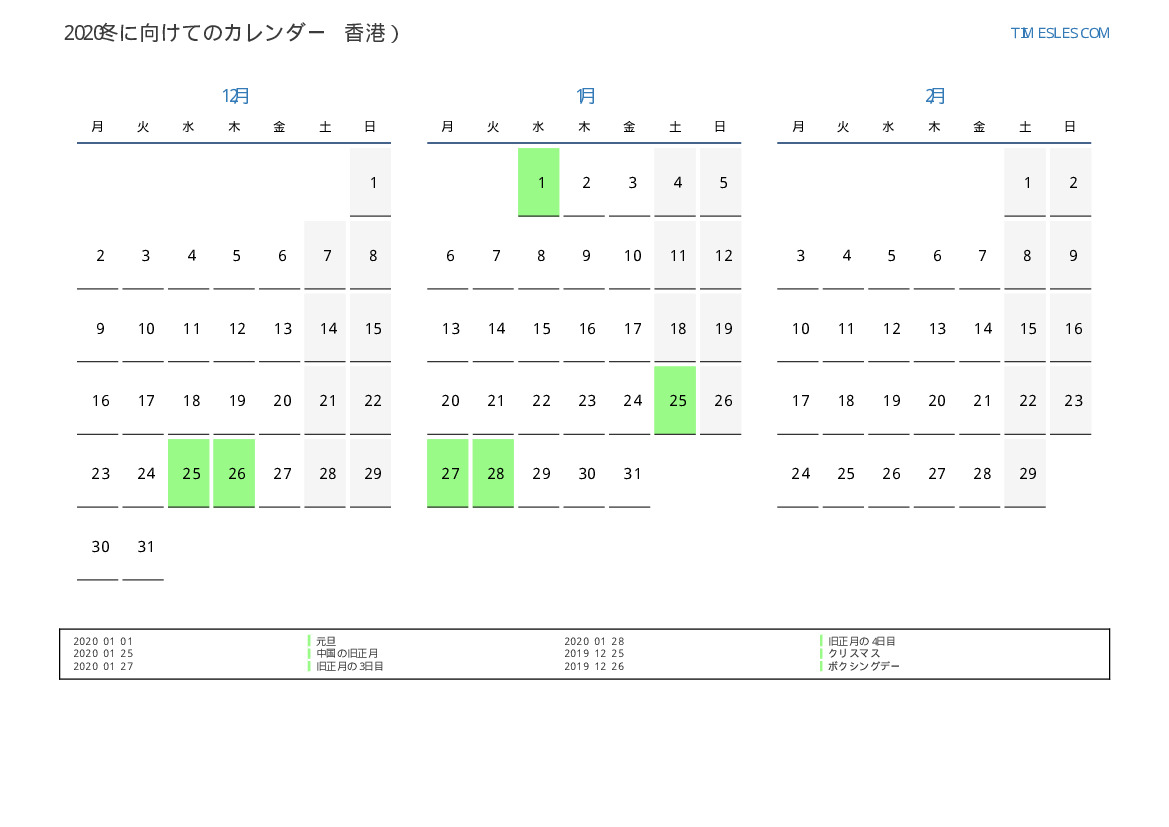Select February 24 in the 2月 calendar
The width and height of the screenshot is (1169, 827).
click(798, 474)
